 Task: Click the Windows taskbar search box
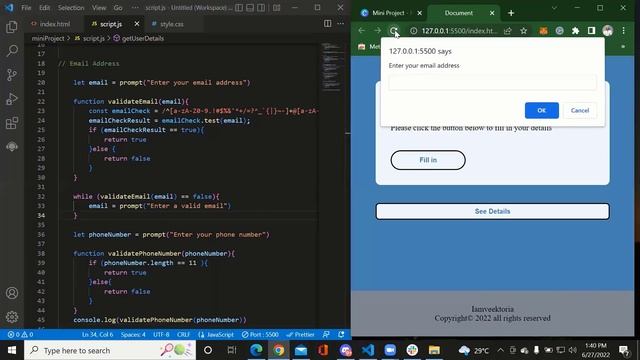110,350
